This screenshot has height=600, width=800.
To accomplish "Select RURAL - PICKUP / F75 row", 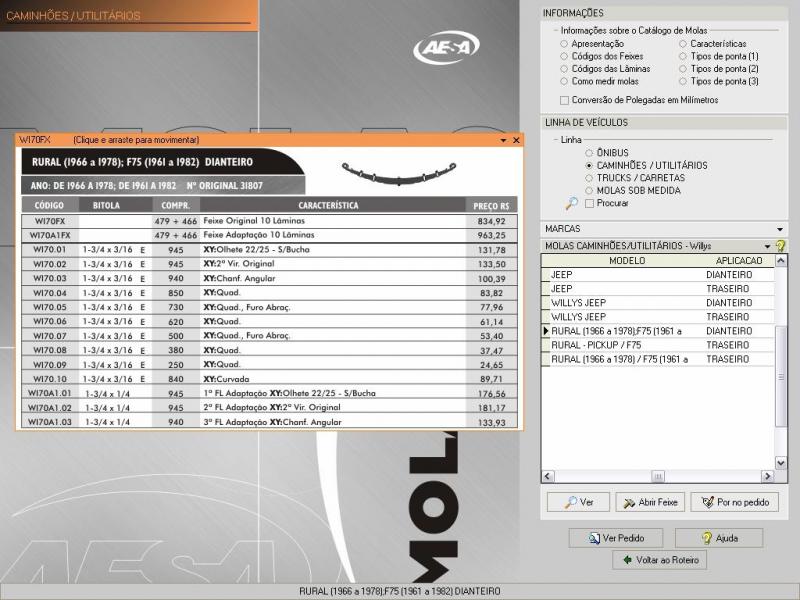I will [x=658, y=345].
